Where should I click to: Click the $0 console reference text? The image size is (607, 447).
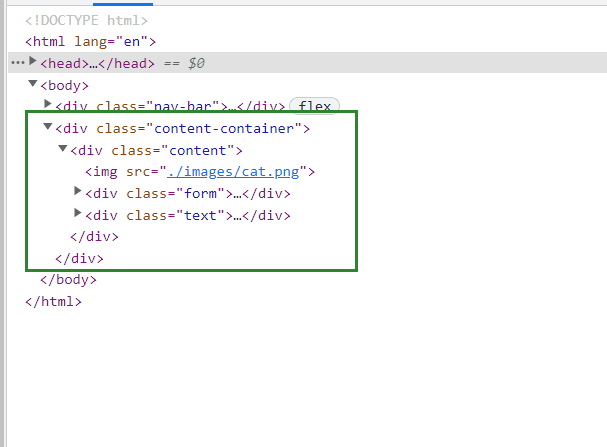[196, 63]
